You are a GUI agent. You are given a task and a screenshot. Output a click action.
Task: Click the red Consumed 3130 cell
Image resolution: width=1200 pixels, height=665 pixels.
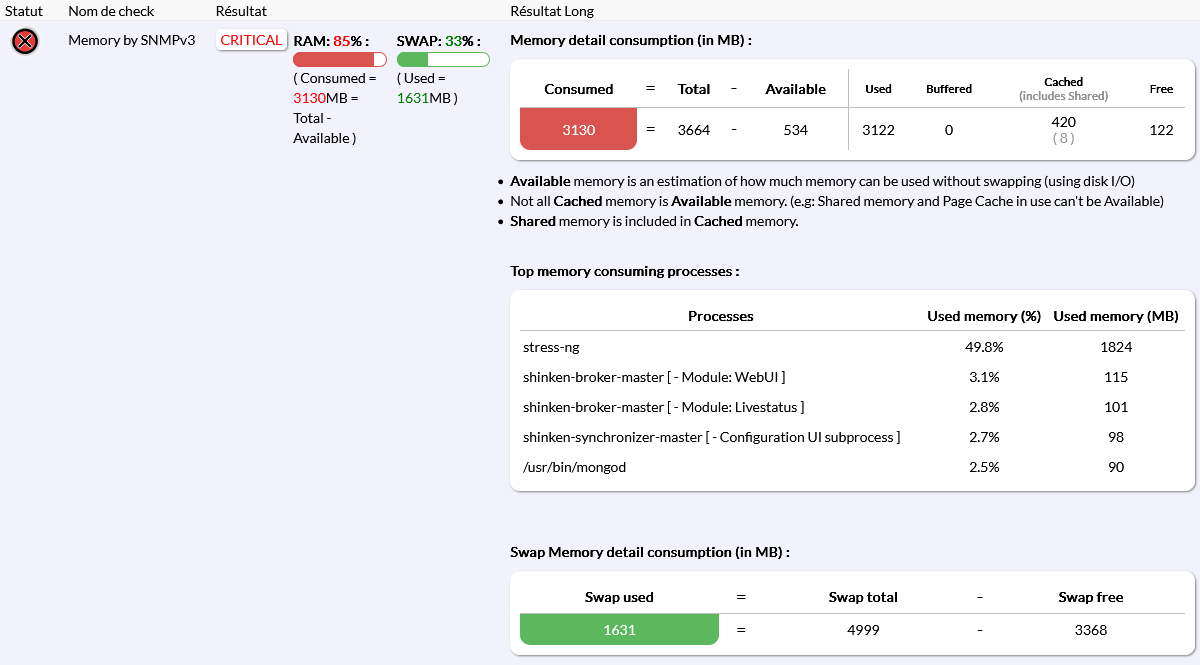point(578,130)
